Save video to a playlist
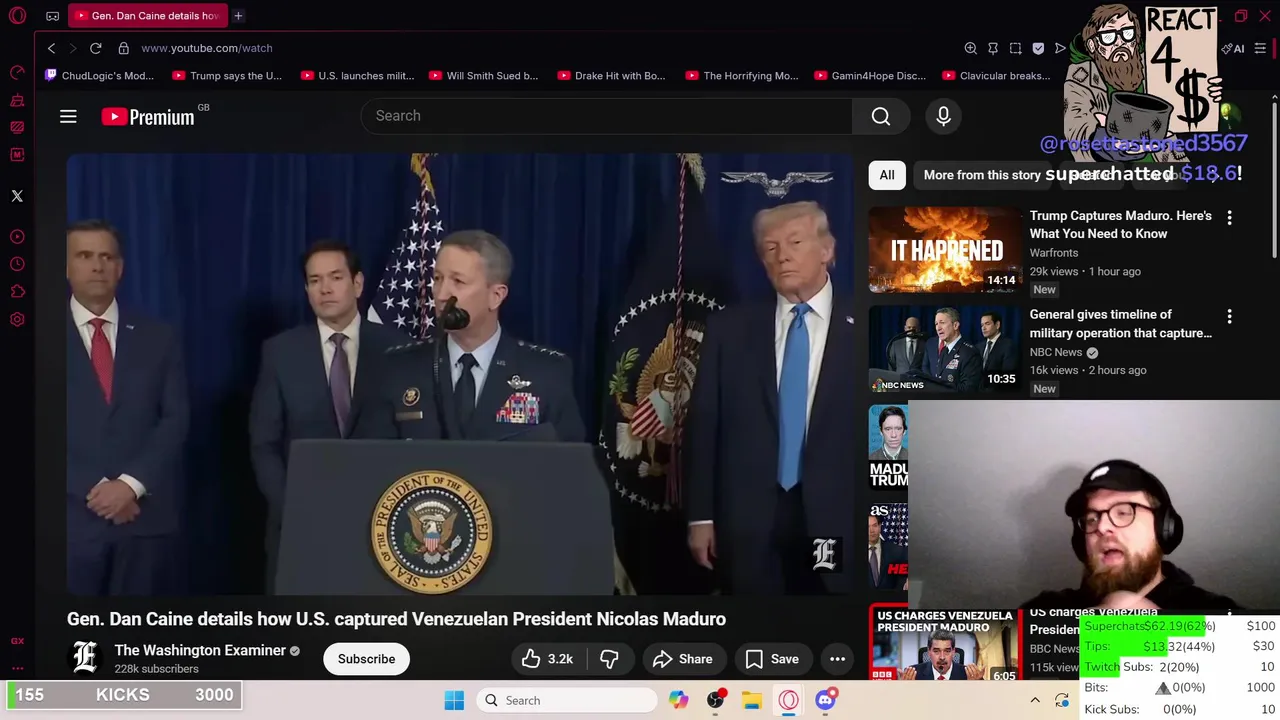 pos(772,659)
